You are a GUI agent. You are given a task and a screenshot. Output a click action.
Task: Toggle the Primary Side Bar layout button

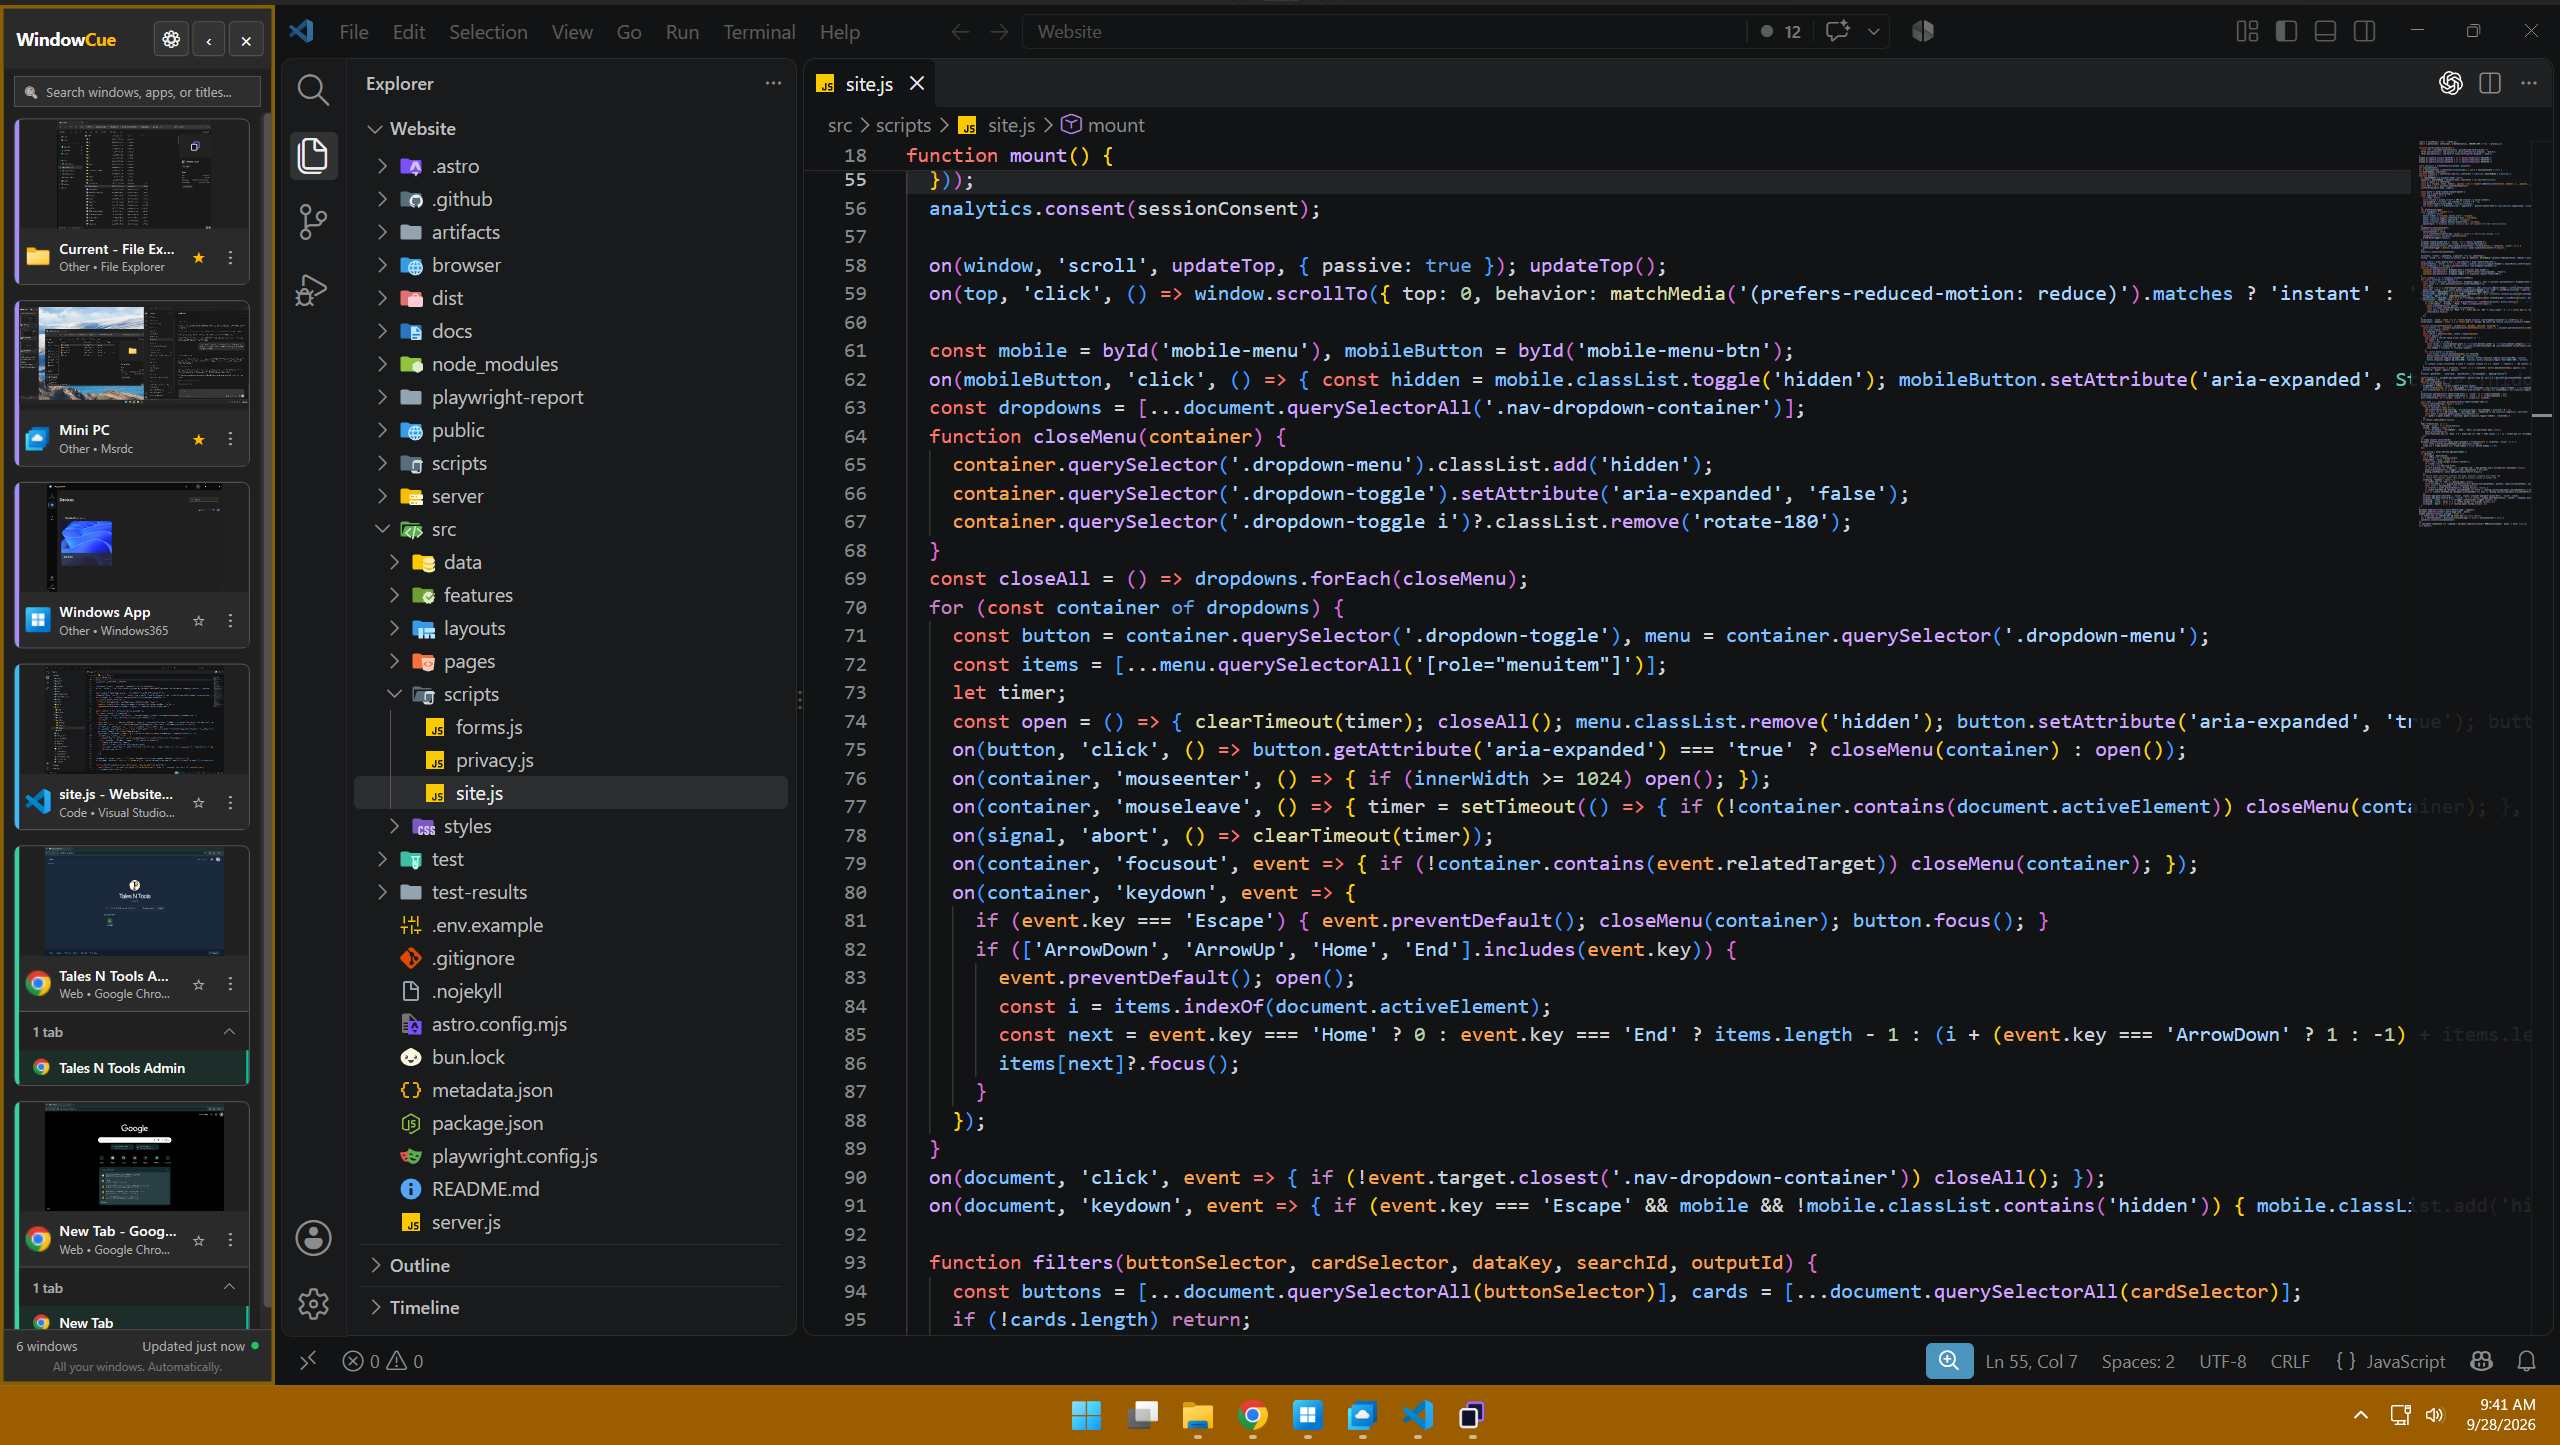click(x=2286, y=32)
